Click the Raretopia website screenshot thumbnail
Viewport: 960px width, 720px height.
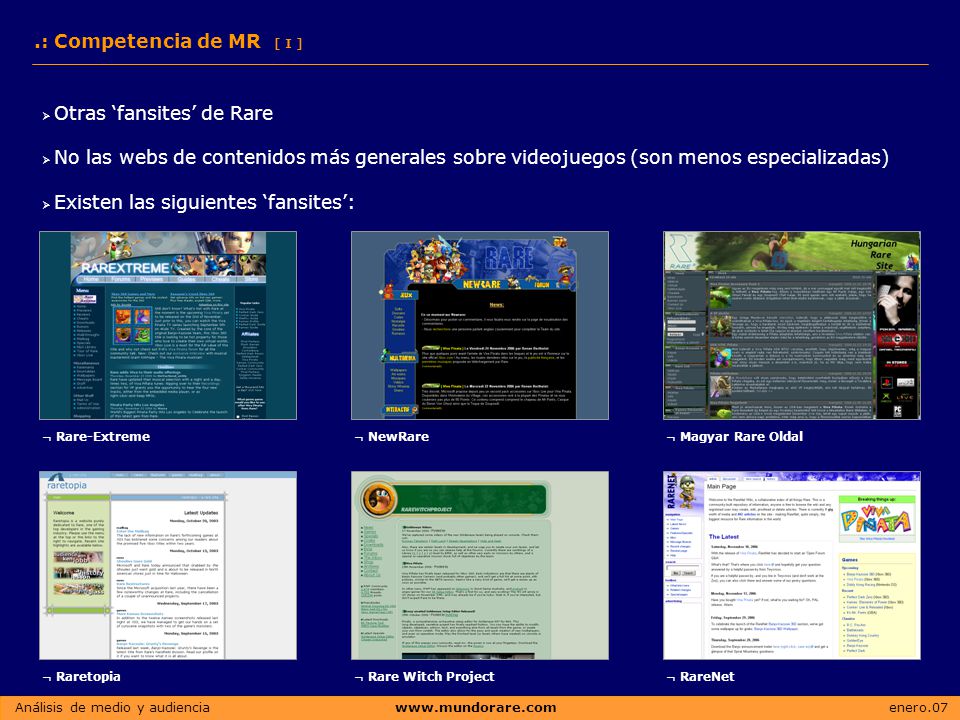click(168, 565)
